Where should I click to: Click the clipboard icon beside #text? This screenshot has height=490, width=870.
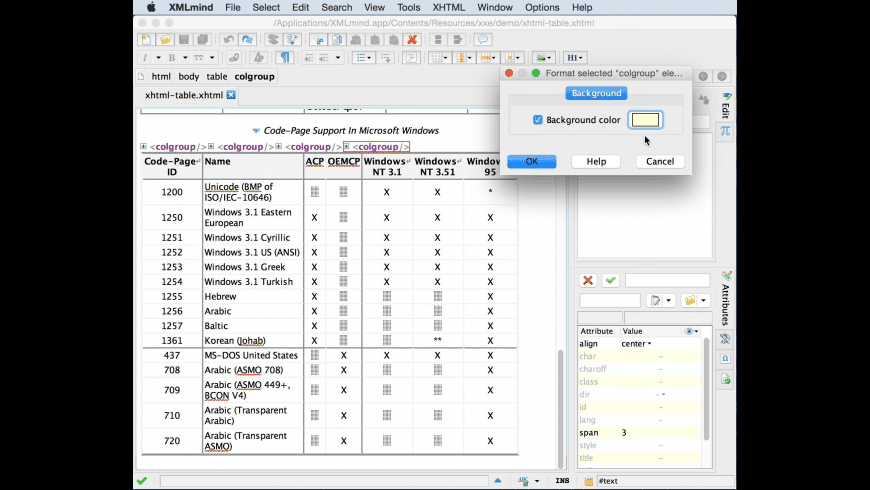589,481
